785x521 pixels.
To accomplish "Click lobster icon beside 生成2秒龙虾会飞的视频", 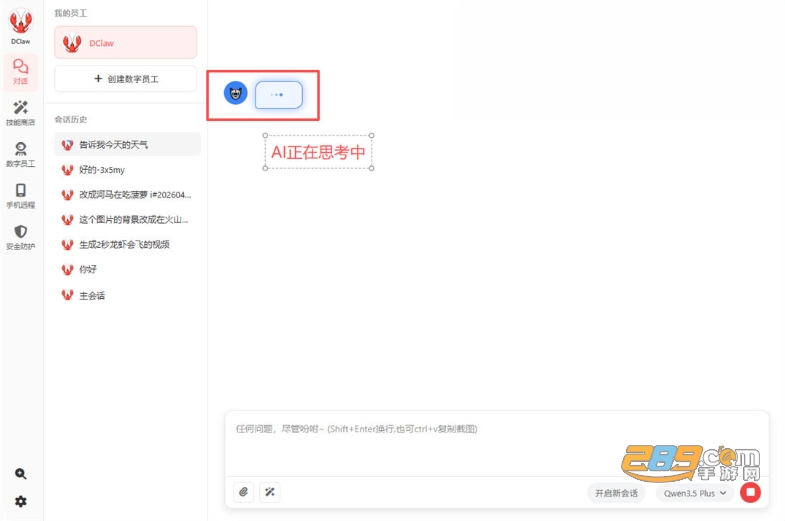I will [x=68, y=244].
